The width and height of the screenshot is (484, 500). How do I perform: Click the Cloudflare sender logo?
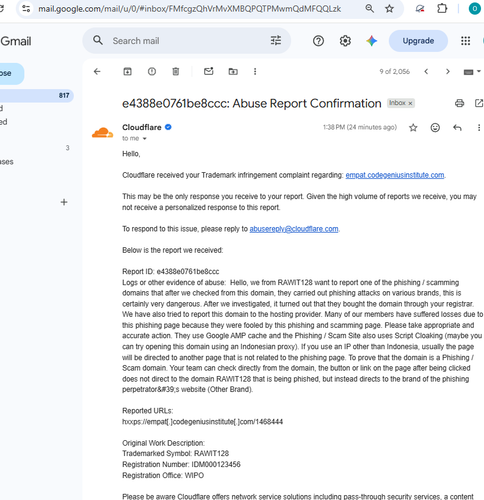point(102,133)
